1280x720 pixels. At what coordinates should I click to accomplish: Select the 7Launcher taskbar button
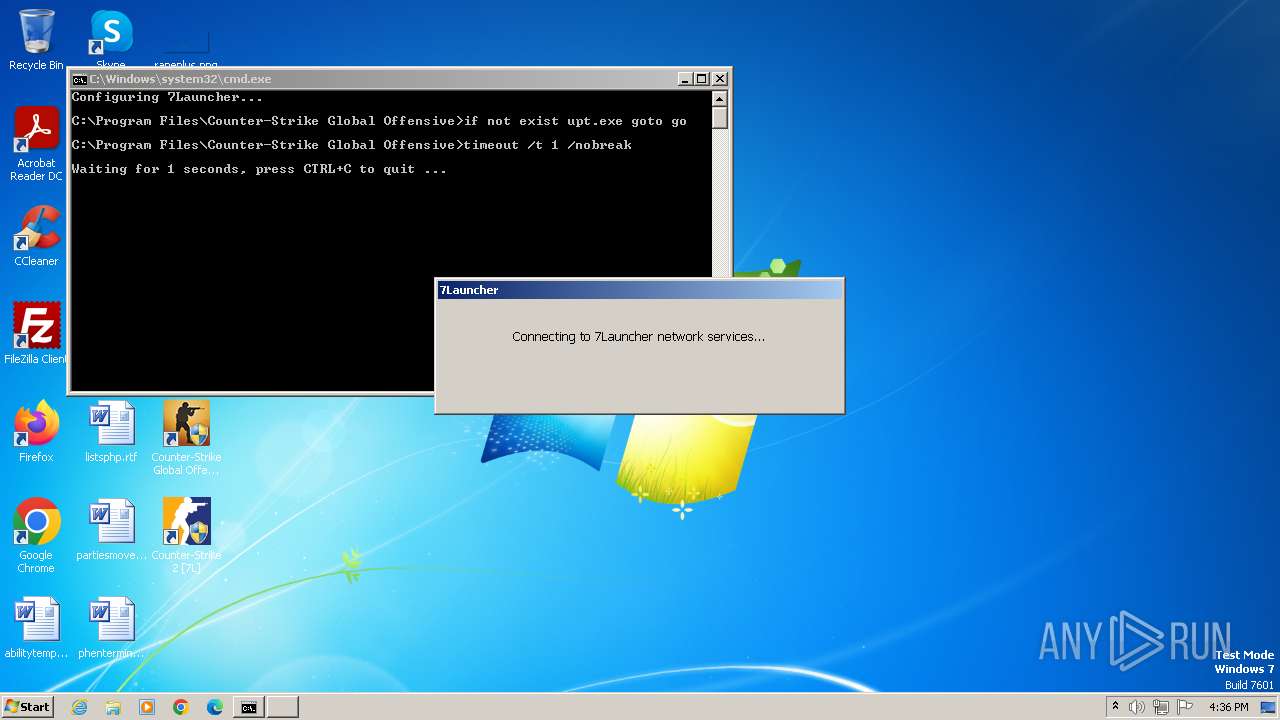(x=283, y=707)
